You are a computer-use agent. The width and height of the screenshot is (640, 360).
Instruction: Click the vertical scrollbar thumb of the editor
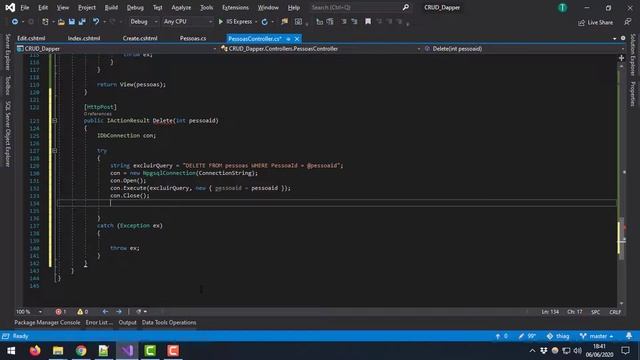point(621,237)
